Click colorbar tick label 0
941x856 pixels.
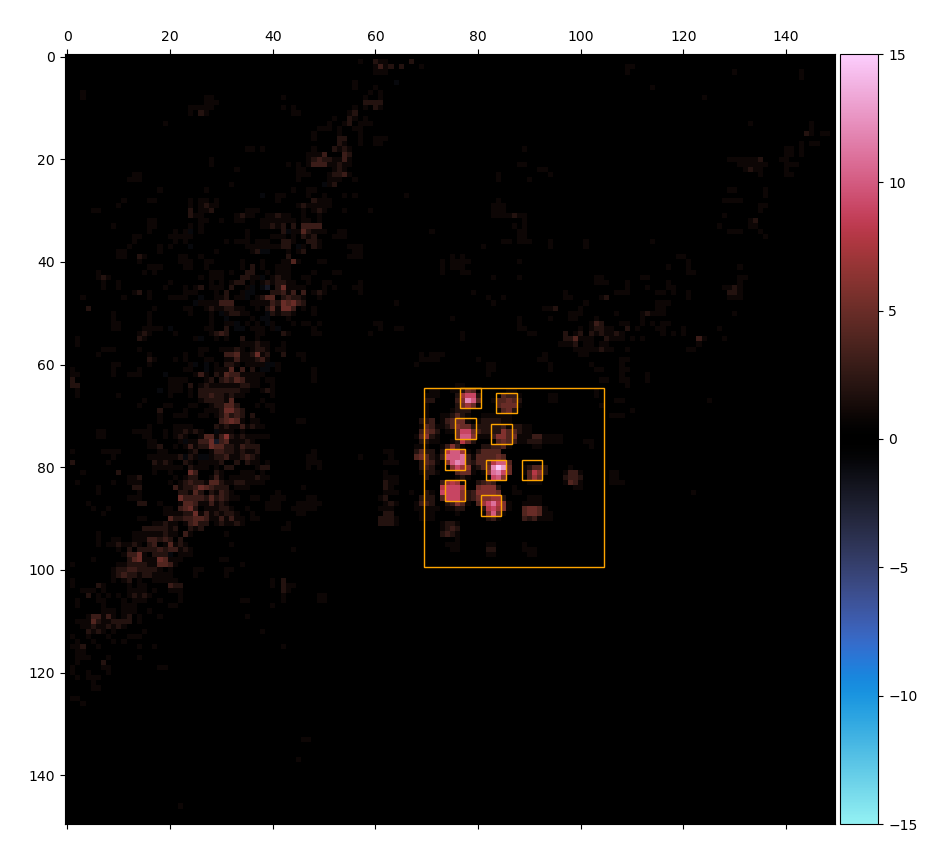pos(893,439)
